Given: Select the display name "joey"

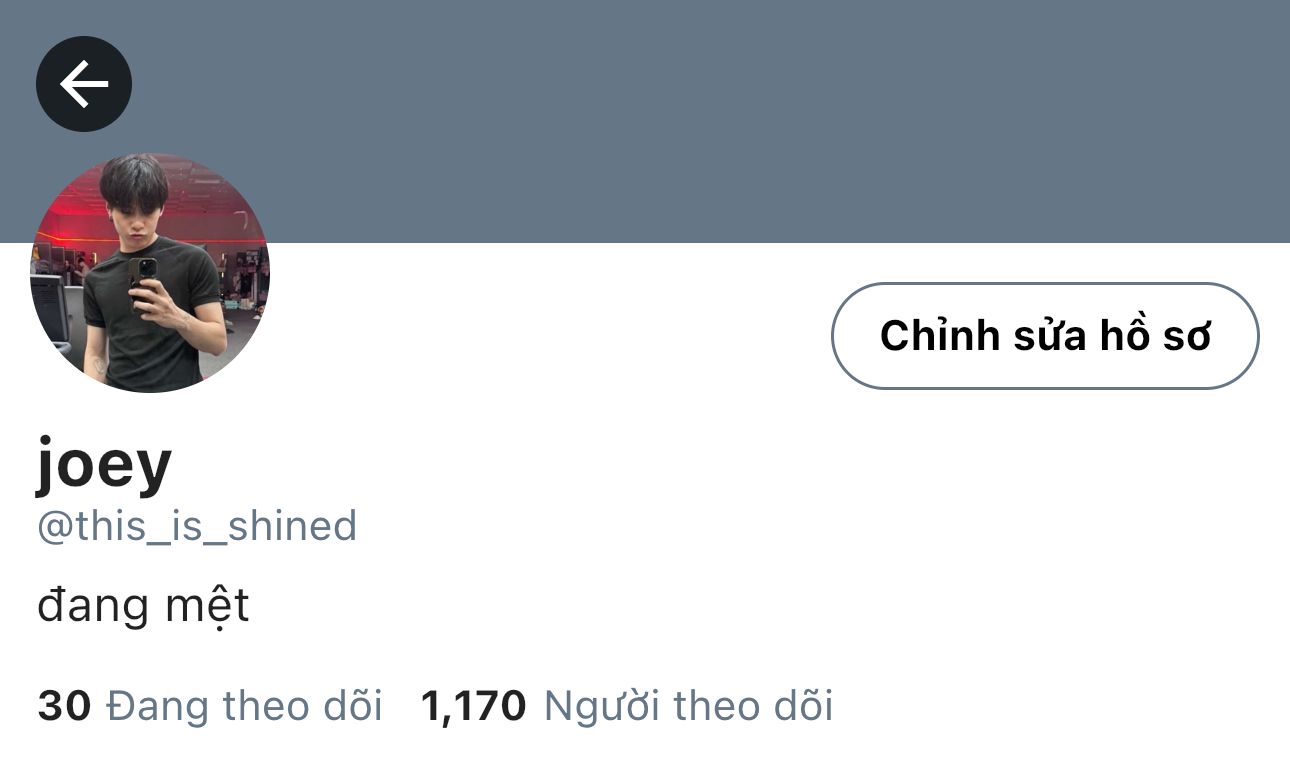Looking at the screenshot, I should [x=105, y=465].
